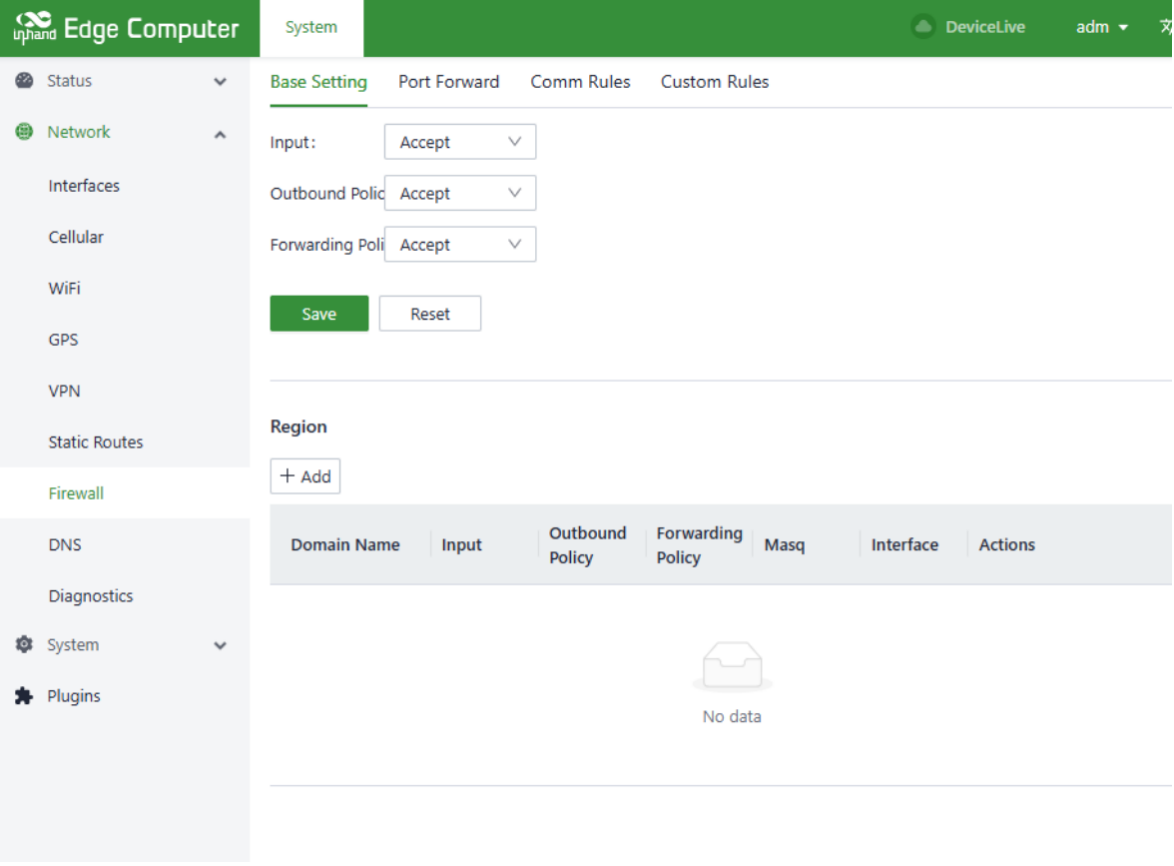
Task: Go to the Diagnostics page
Action: [x=91, y=596]
